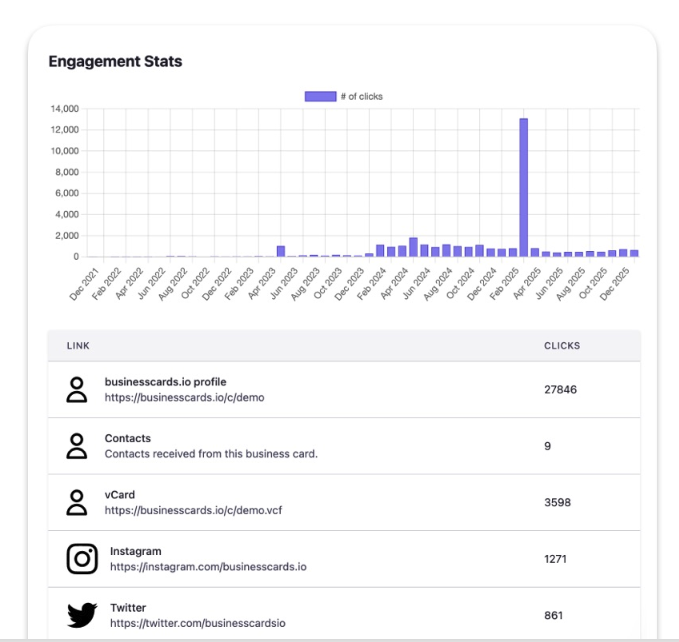Click the LINK column header

78,346
